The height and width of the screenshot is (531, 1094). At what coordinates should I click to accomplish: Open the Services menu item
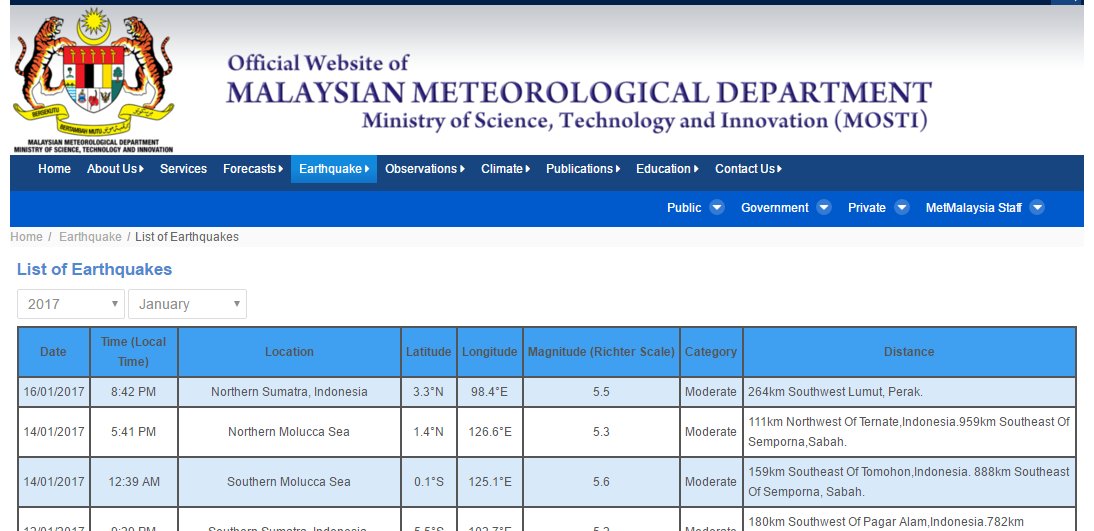click(x=183, y=169)
